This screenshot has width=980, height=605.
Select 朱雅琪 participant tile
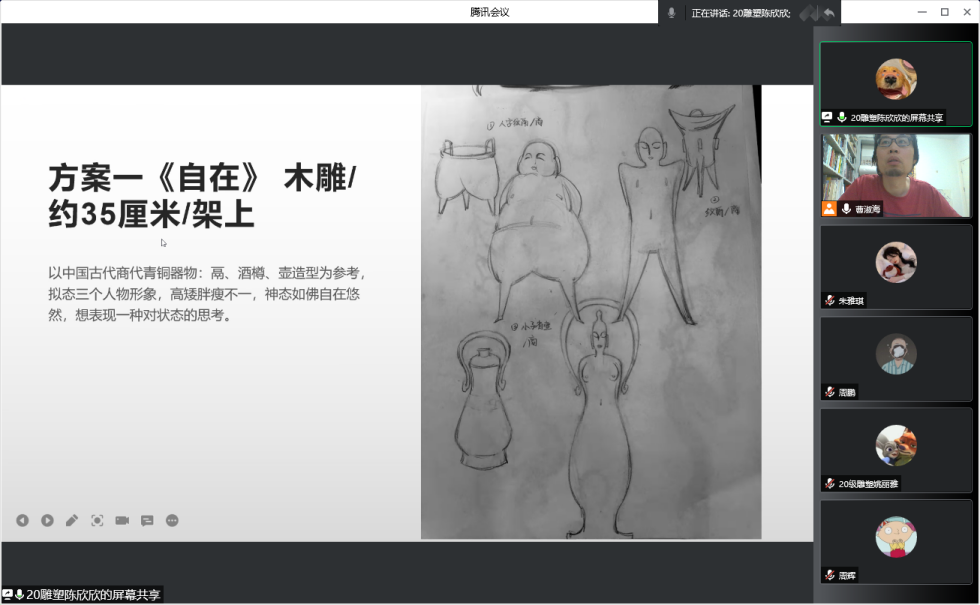click(x=895, y=266)
